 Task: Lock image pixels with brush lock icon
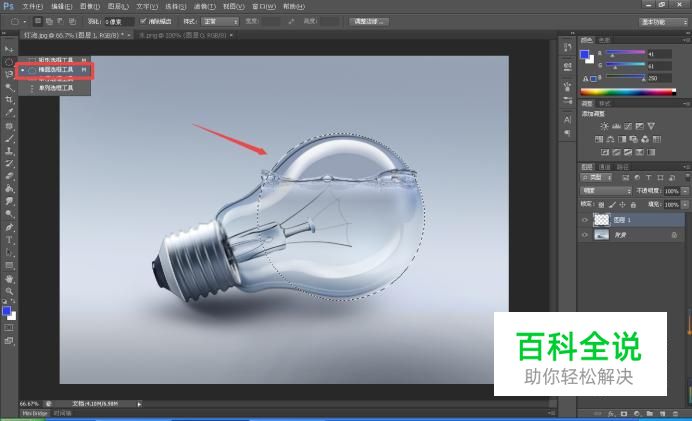pyautogui.click(x=612, y=205)
